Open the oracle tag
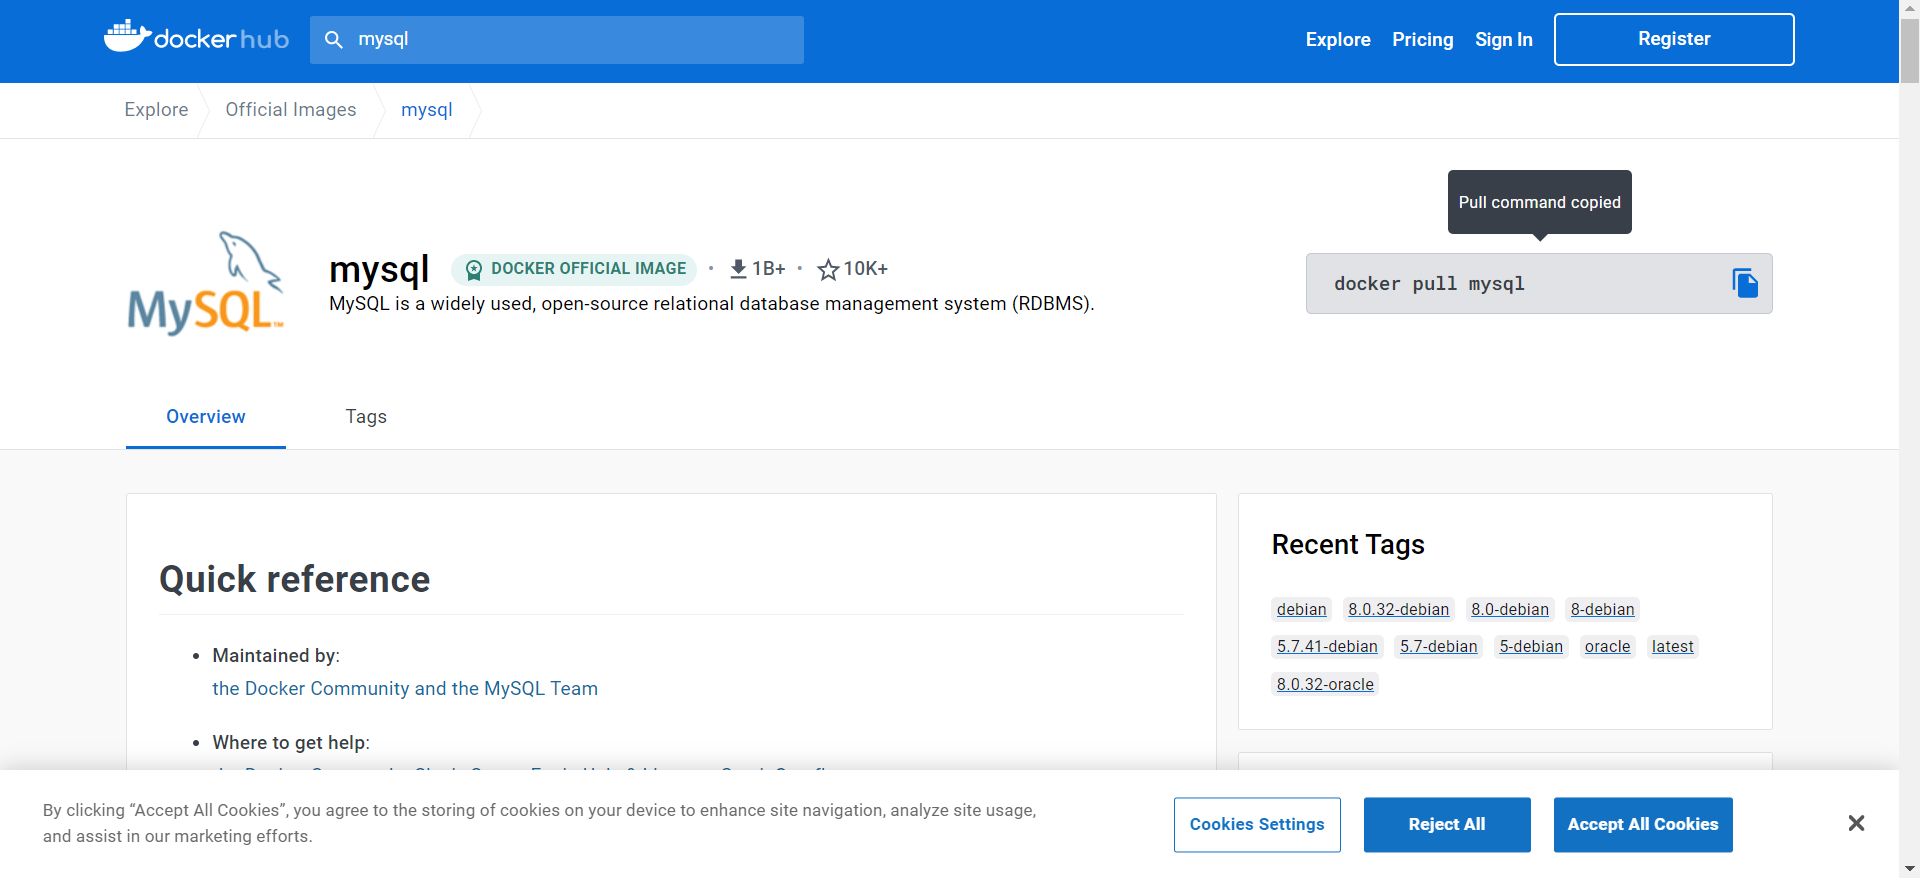Viewport: 1920px width, 878px height. (1607, 646)
